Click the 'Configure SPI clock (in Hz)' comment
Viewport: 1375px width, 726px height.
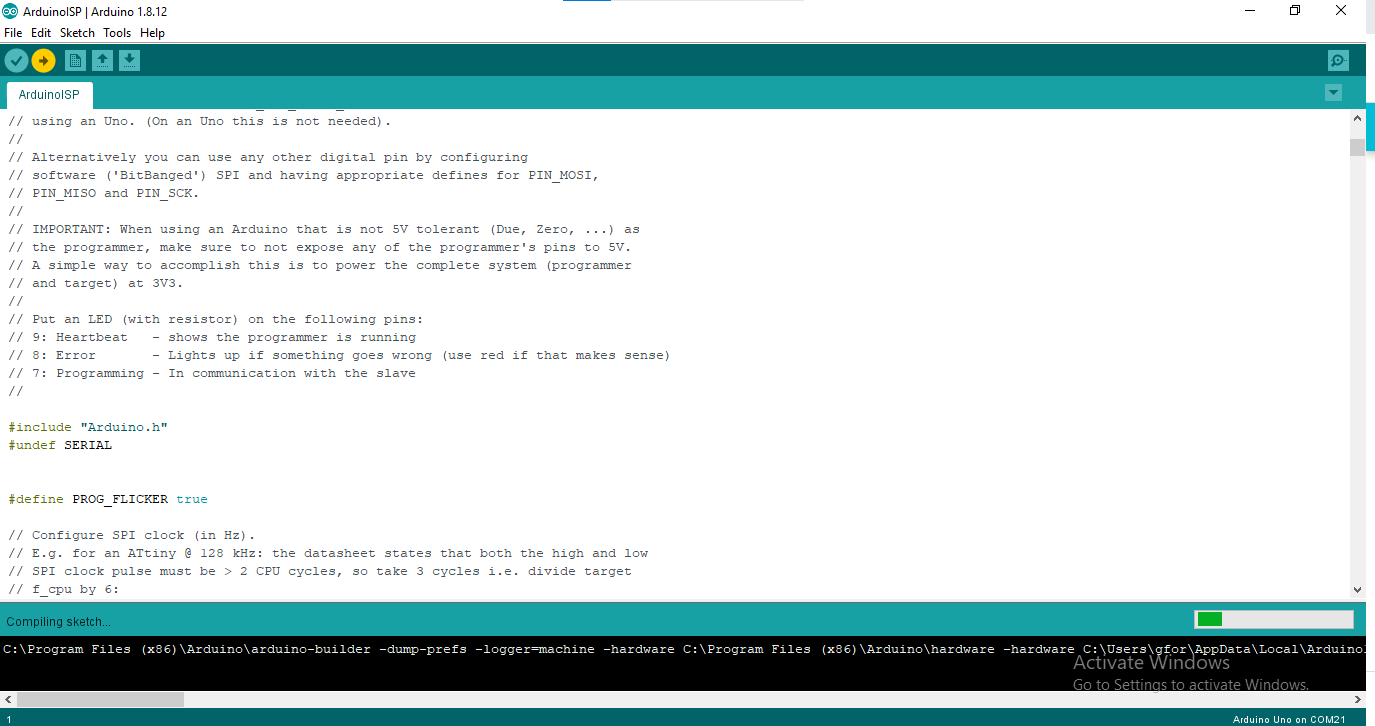[x=132, y=535]
